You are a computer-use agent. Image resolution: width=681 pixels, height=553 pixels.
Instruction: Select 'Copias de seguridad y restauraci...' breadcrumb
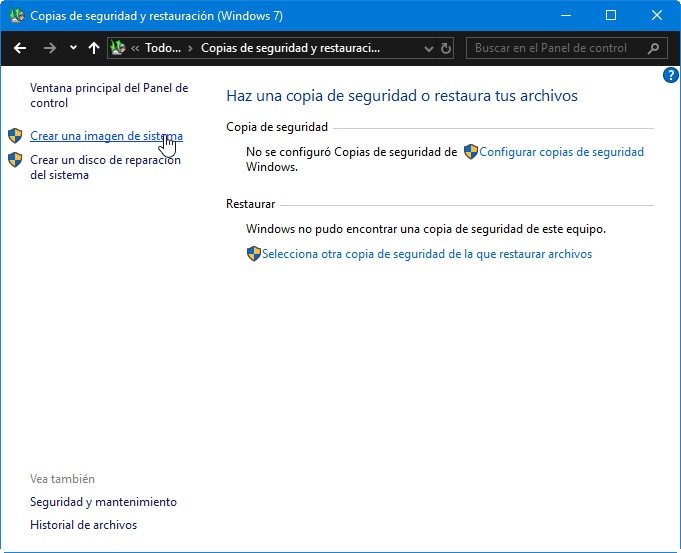click(290, 48)
